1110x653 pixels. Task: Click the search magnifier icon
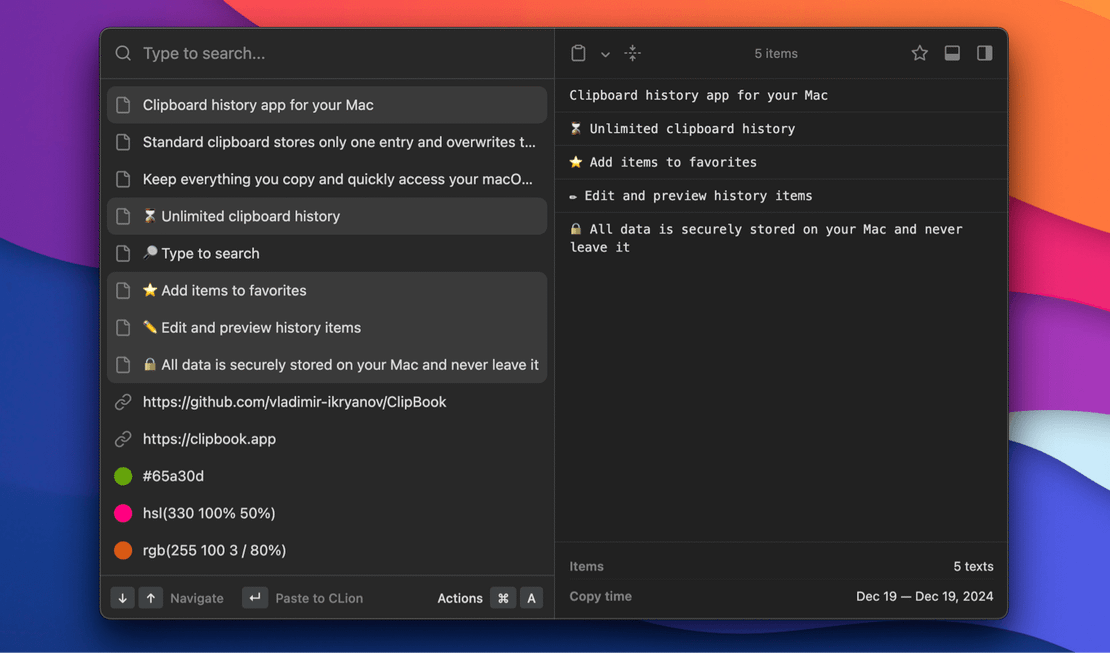123,53
